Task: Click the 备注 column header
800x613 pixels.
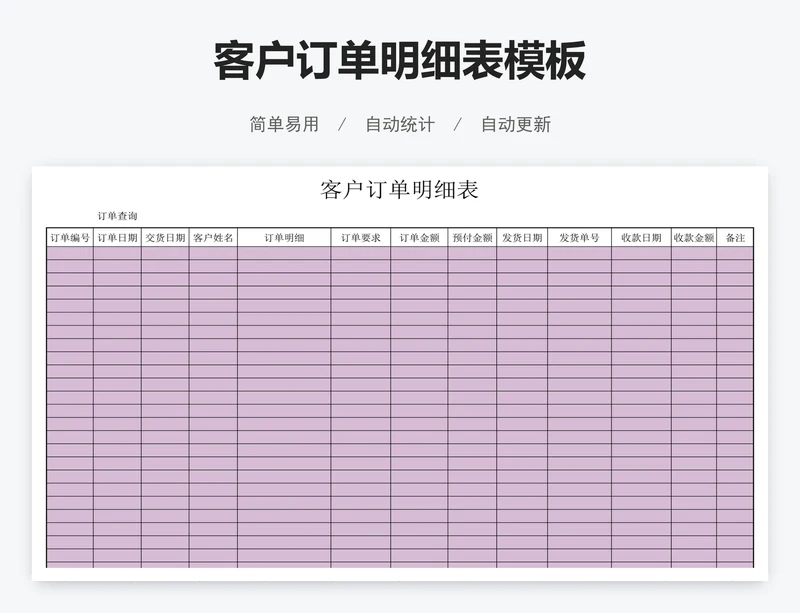Action: coord(735,237)
